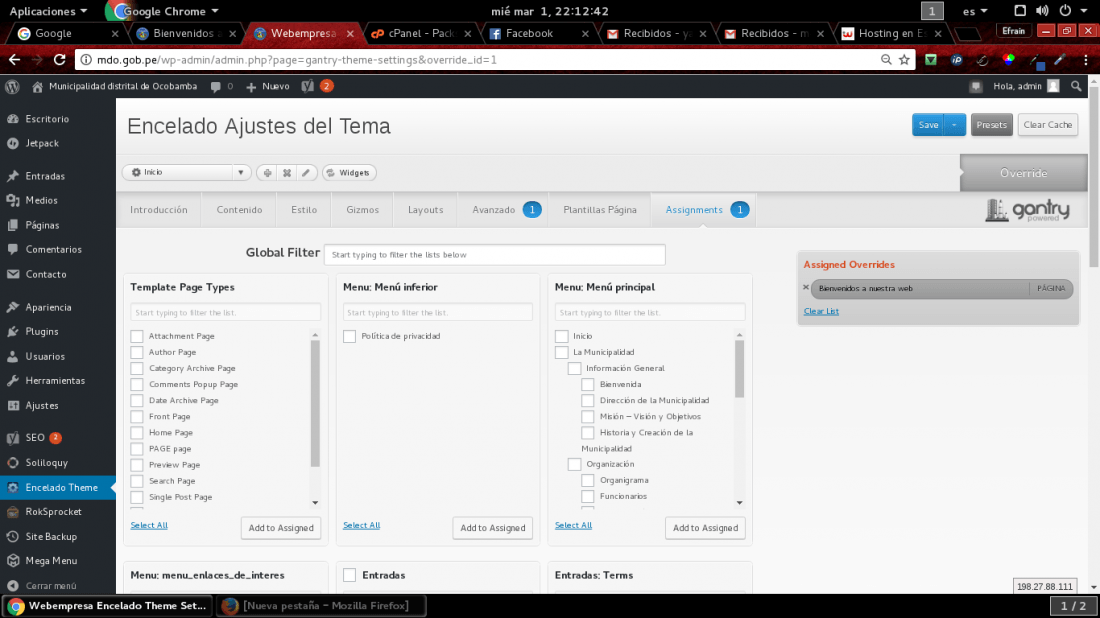Open the Gizmos tab
The image size is (1100, 618).
click(x=363, y=210)
